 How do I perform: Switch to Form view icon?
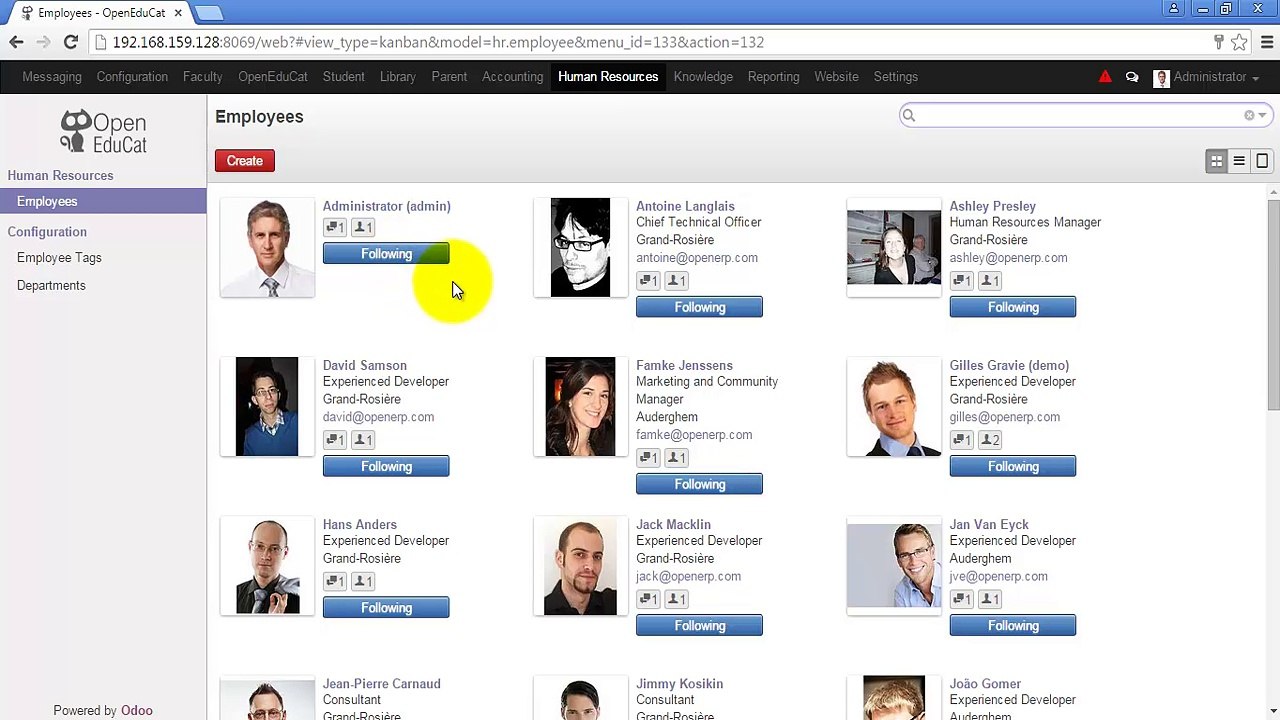(1262, 161)
